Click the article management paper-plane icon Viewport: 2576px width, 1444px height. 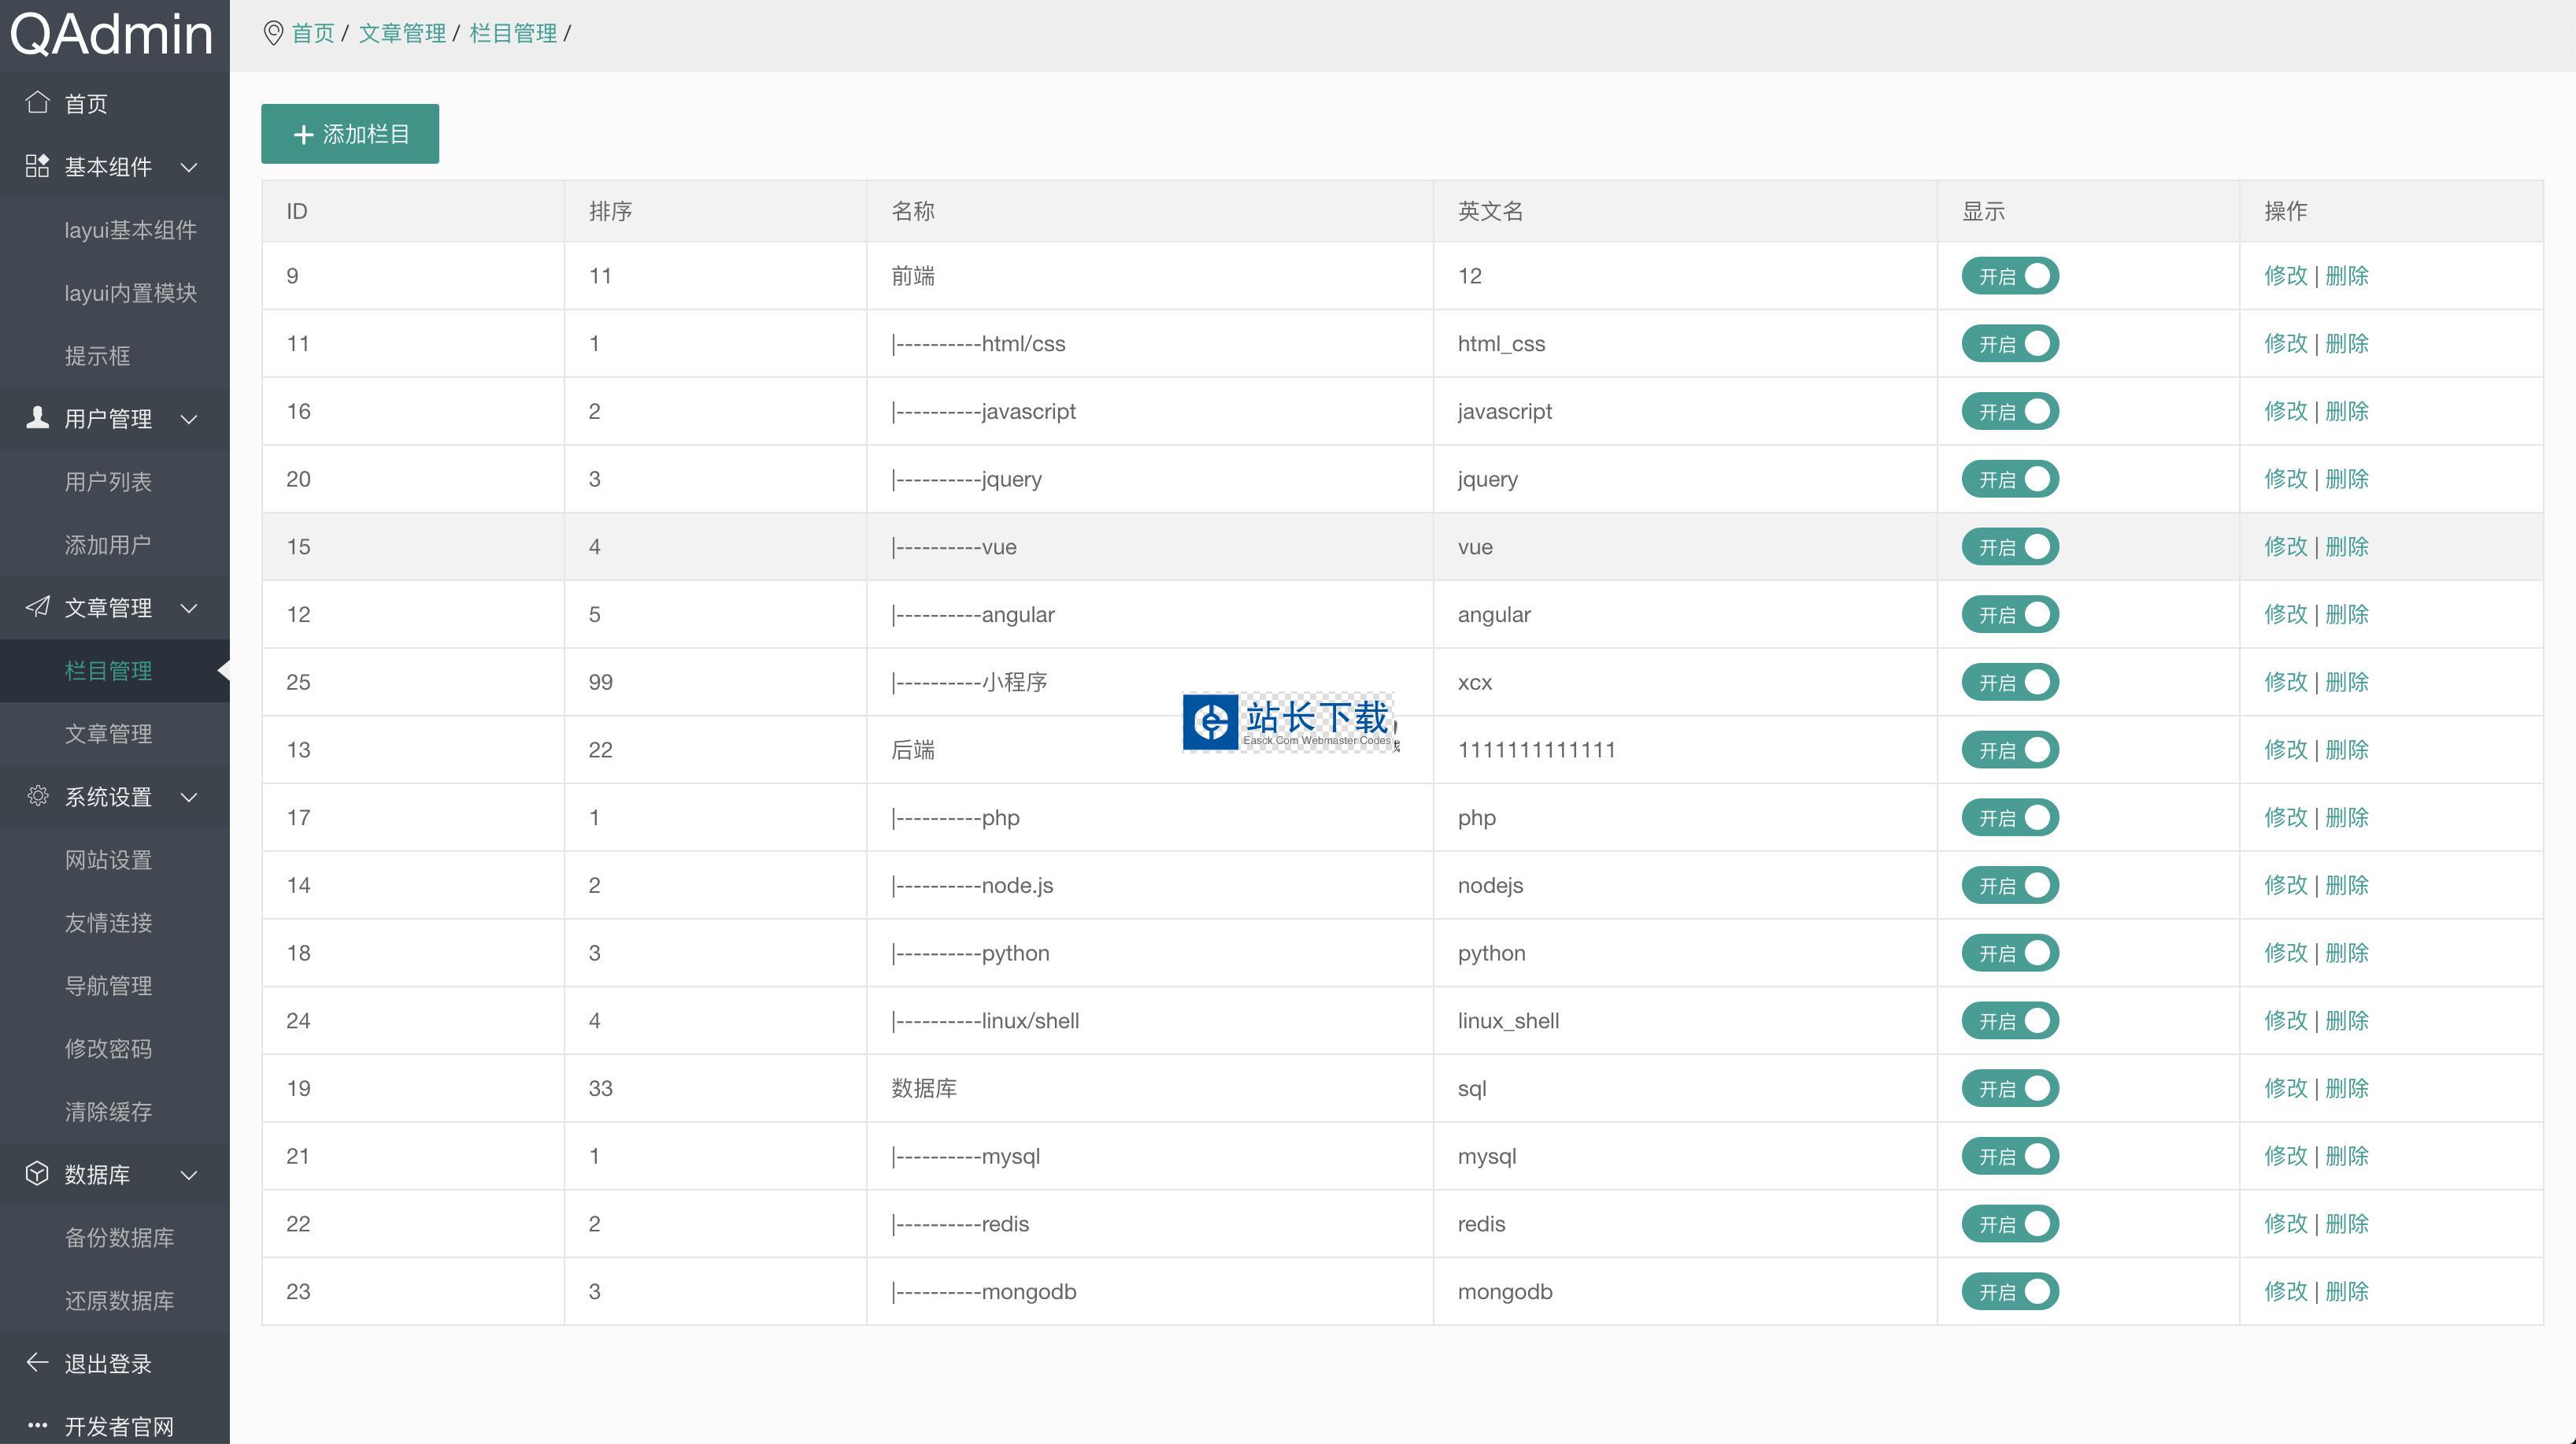coord(37,607)
